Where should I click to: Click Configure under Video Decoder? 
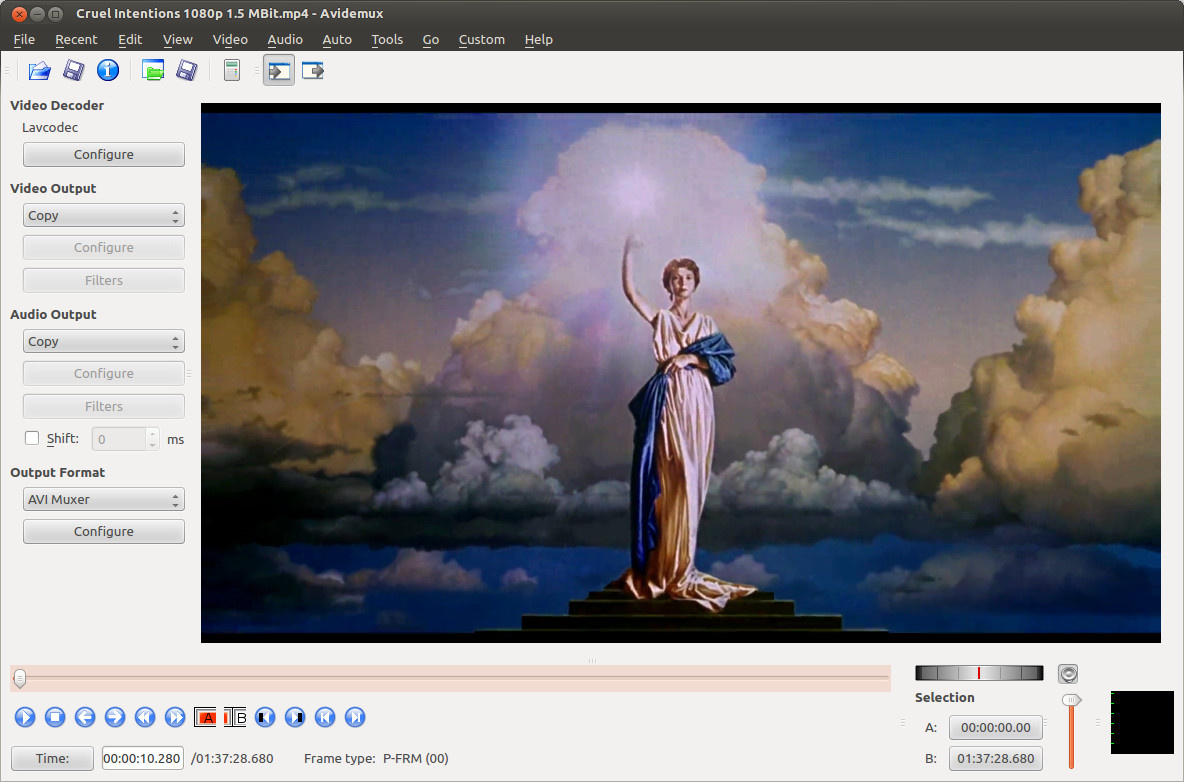pyautogui.click(x=103, y=155)
